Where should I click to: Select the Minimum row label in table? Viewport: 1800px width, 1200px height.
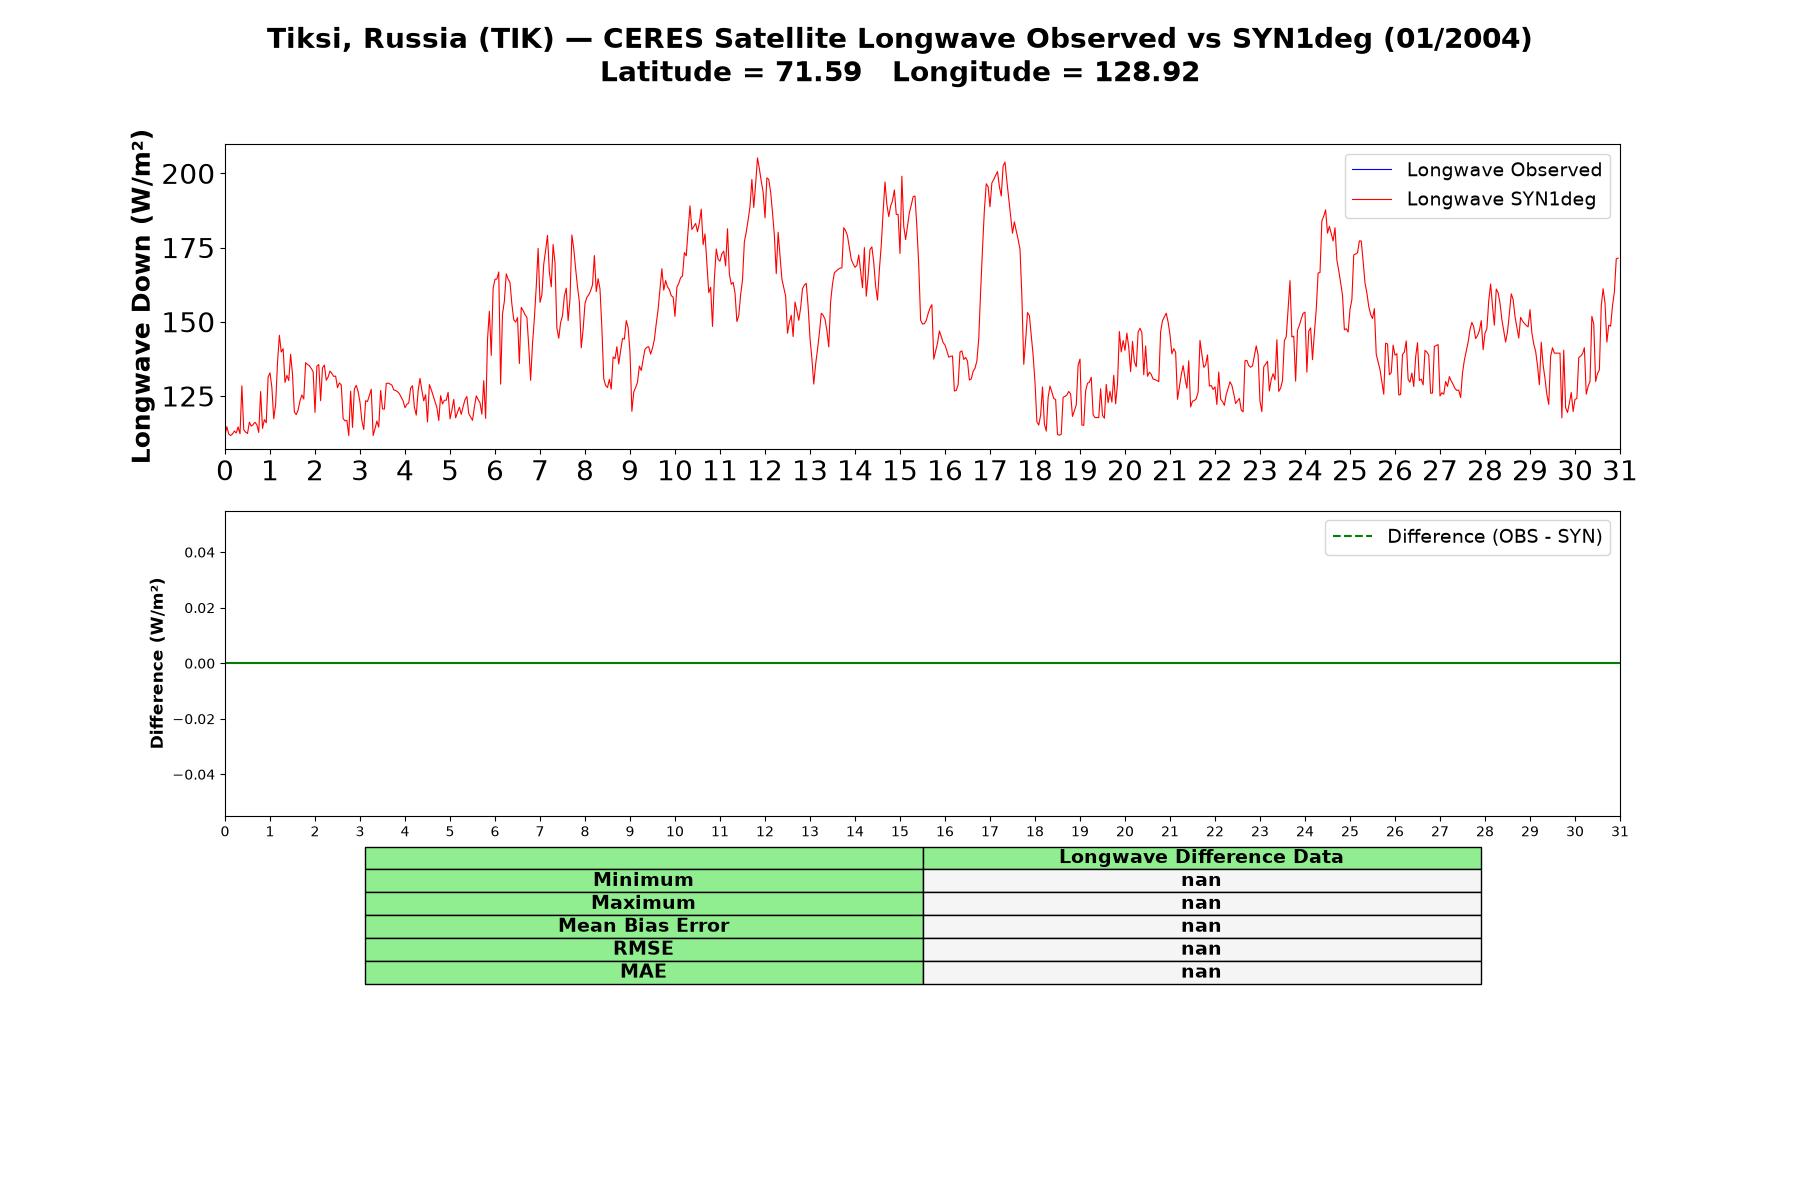643,881
